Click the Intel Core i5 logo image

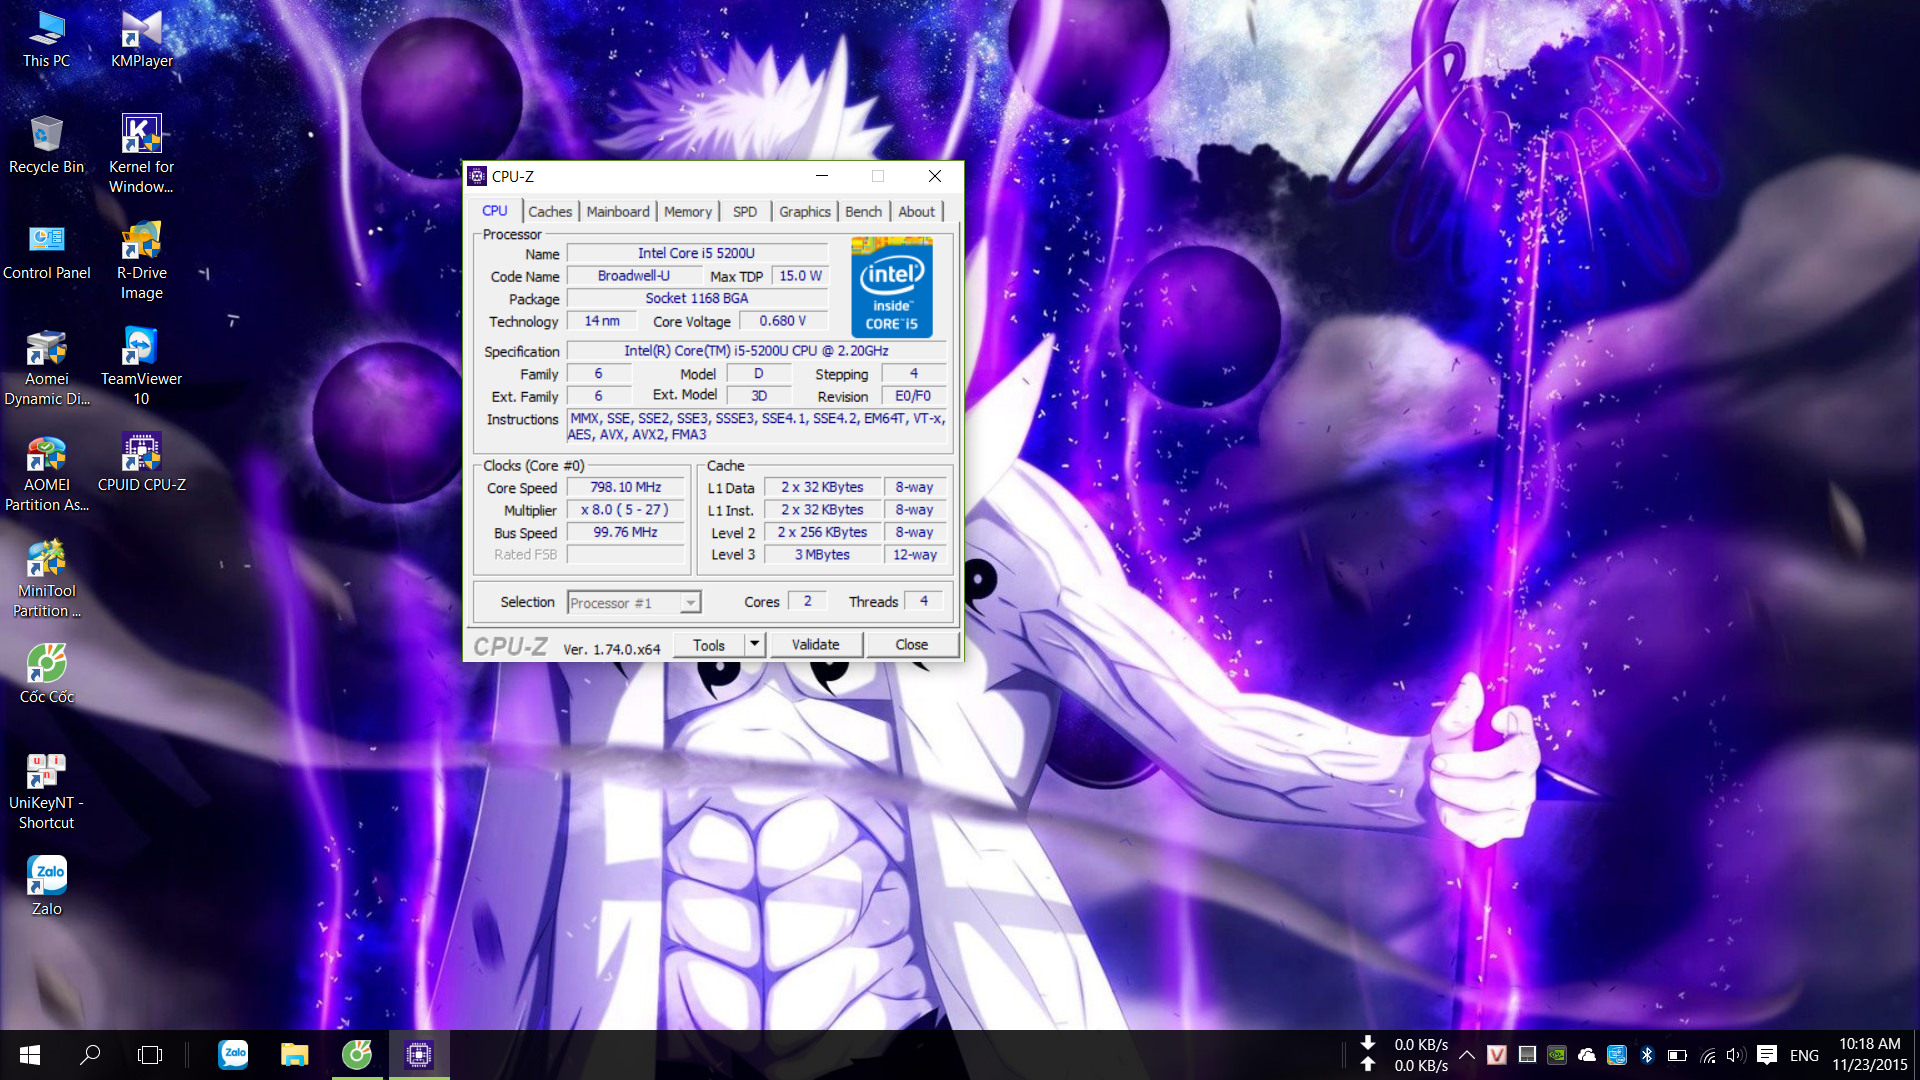892,287
